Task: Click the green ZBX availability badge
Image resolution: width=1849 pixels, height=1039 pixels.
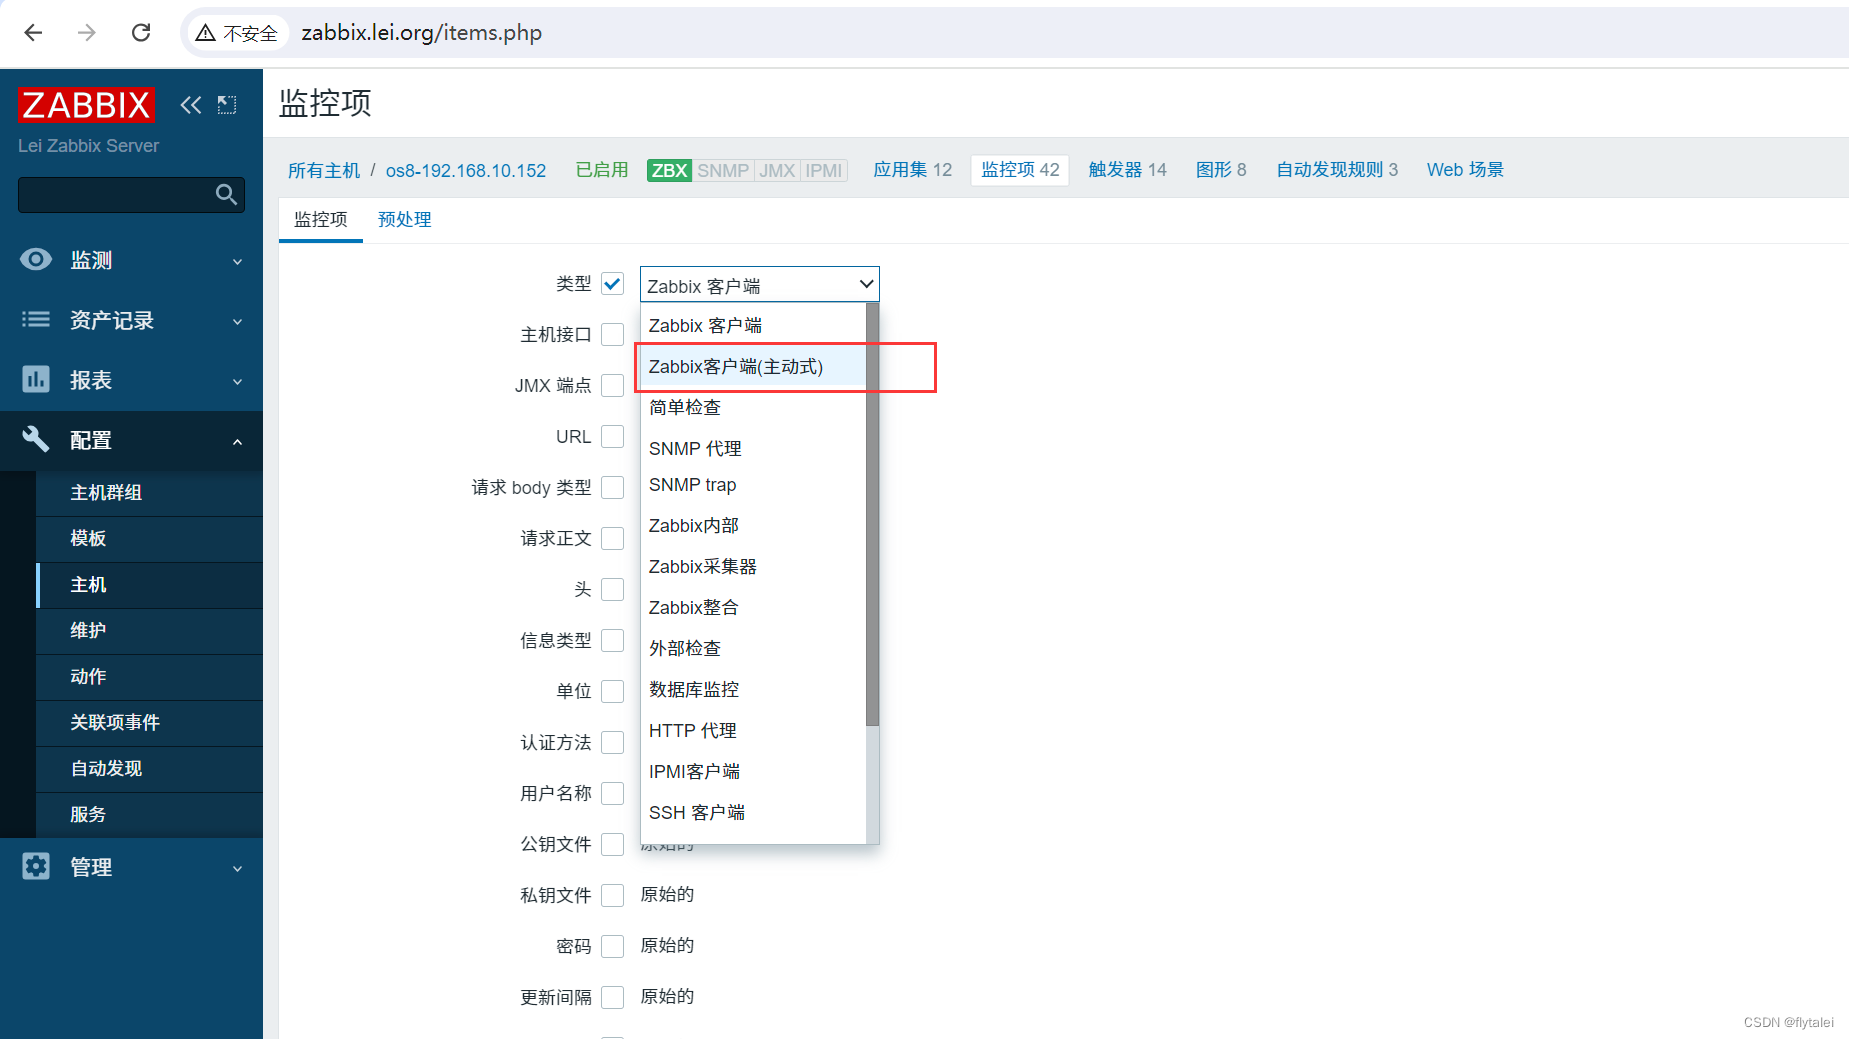Action: click(x=669, y=170)
